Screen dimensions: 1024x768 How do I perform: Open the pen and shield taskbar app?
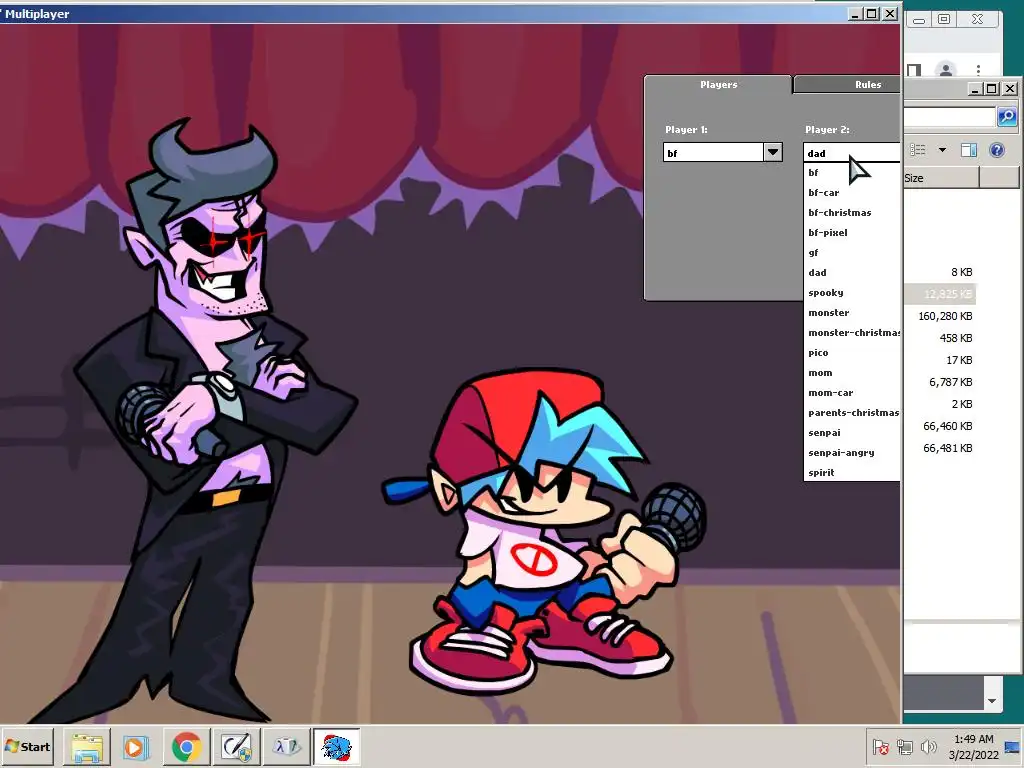(x=236, y=746)
